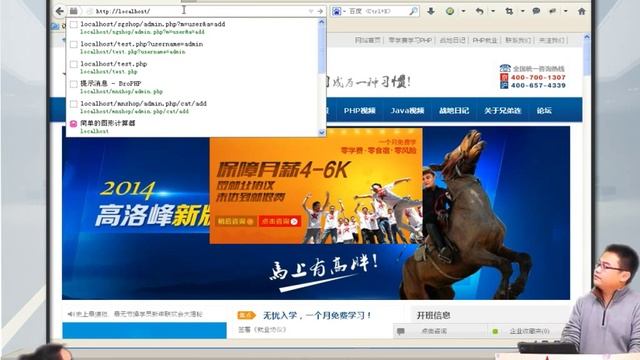Click the chat bubble toolbar icon
Viewport: 640px width, 360px height.
pos(536,11)
